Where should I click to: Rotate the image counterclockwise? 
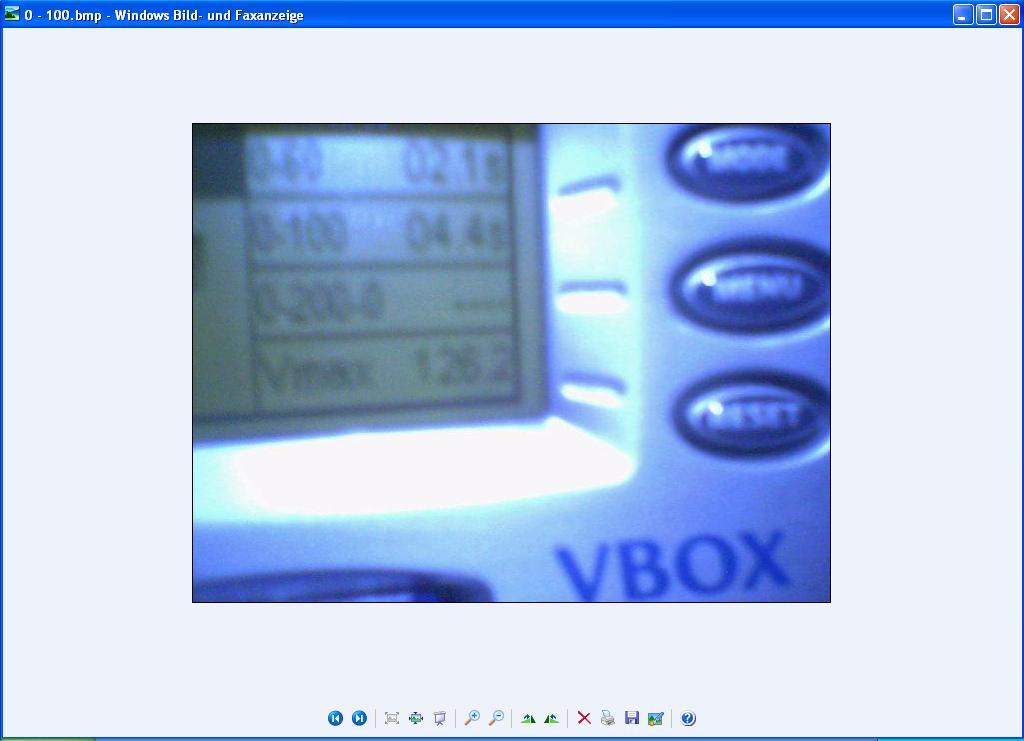pyautogui.click(x=551, y=718)
